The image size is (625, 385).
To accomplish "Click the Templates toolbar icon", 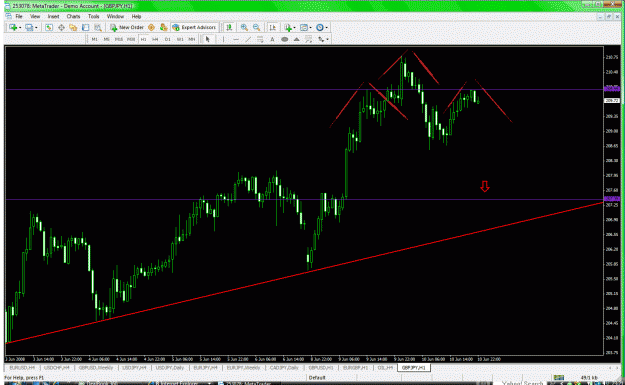I will [x=304, y=28].
